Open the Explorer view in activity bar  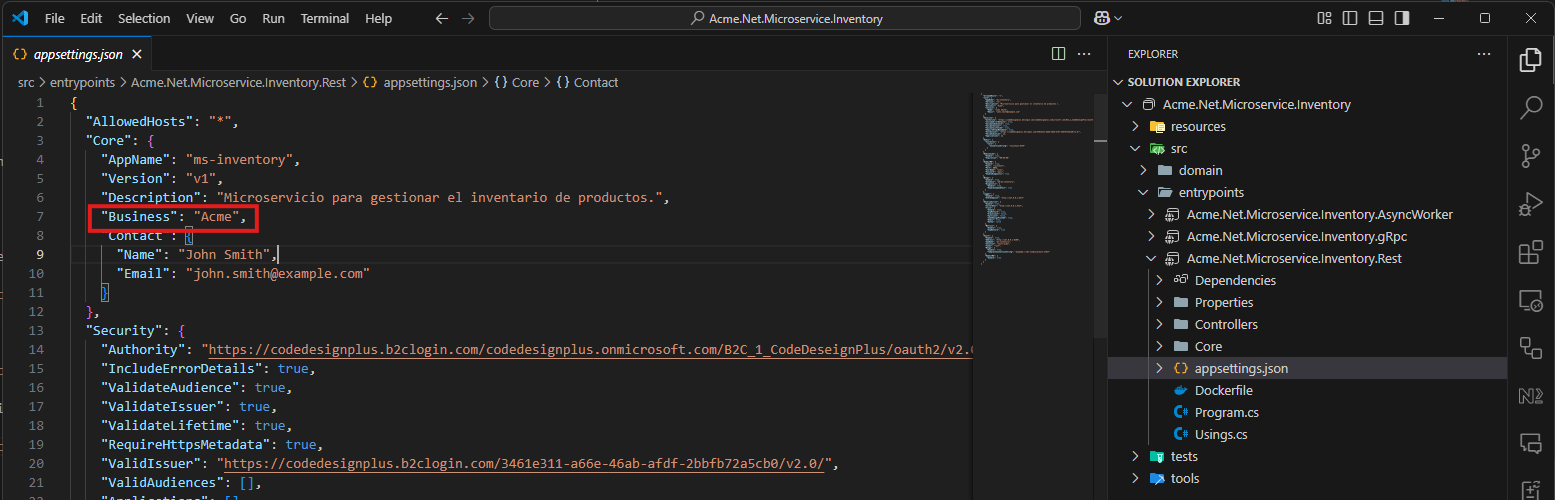coord(1530,60)
